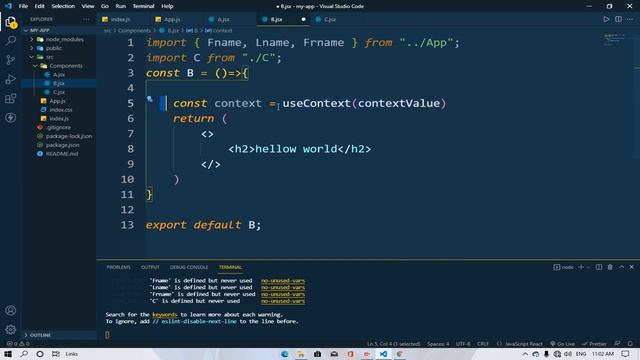The width and height of the screenshot is (640, 360).
Task: Open the Terminal menu
Action: coord(143,6)
